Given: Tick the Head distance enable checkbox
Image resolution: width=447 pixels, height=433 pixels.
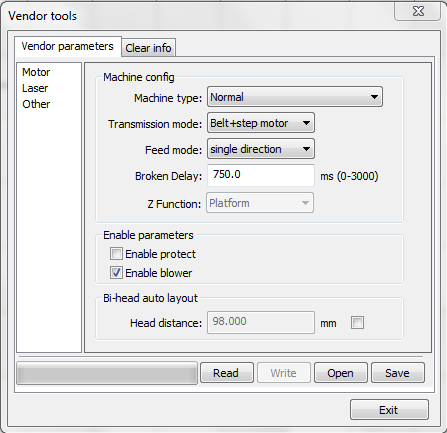Looking at the screenshot, I should pyautogui.click(x=357, y=322).
